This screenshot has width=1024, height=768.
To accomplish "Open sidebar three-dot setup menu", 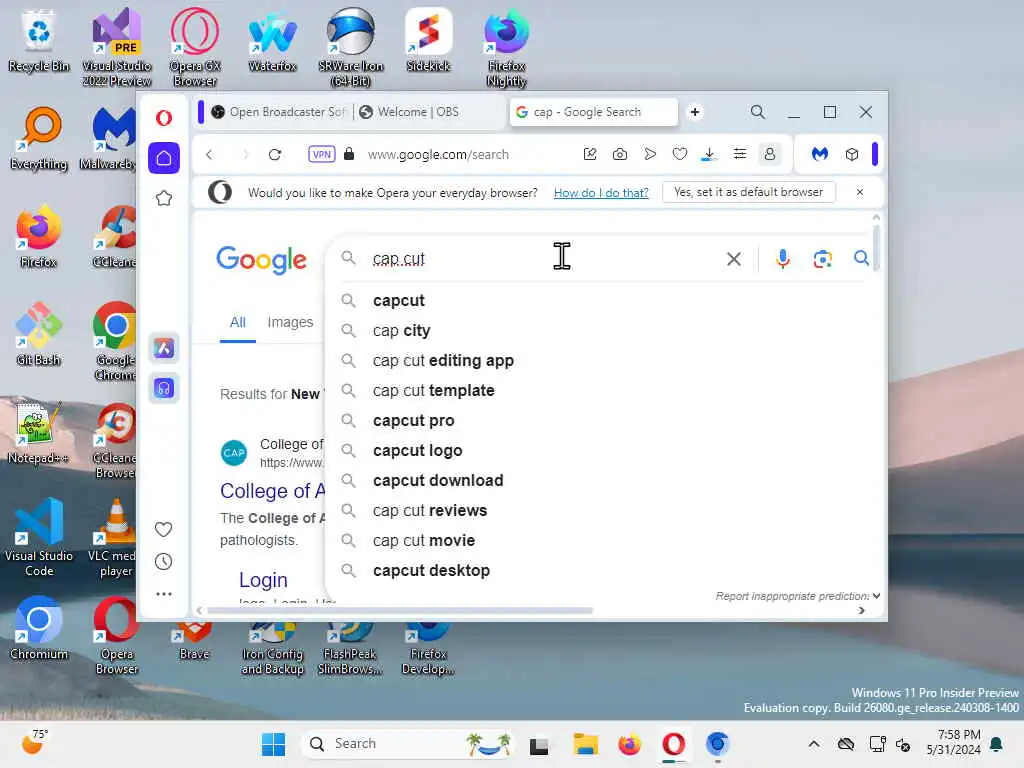I will click(164, 594).
